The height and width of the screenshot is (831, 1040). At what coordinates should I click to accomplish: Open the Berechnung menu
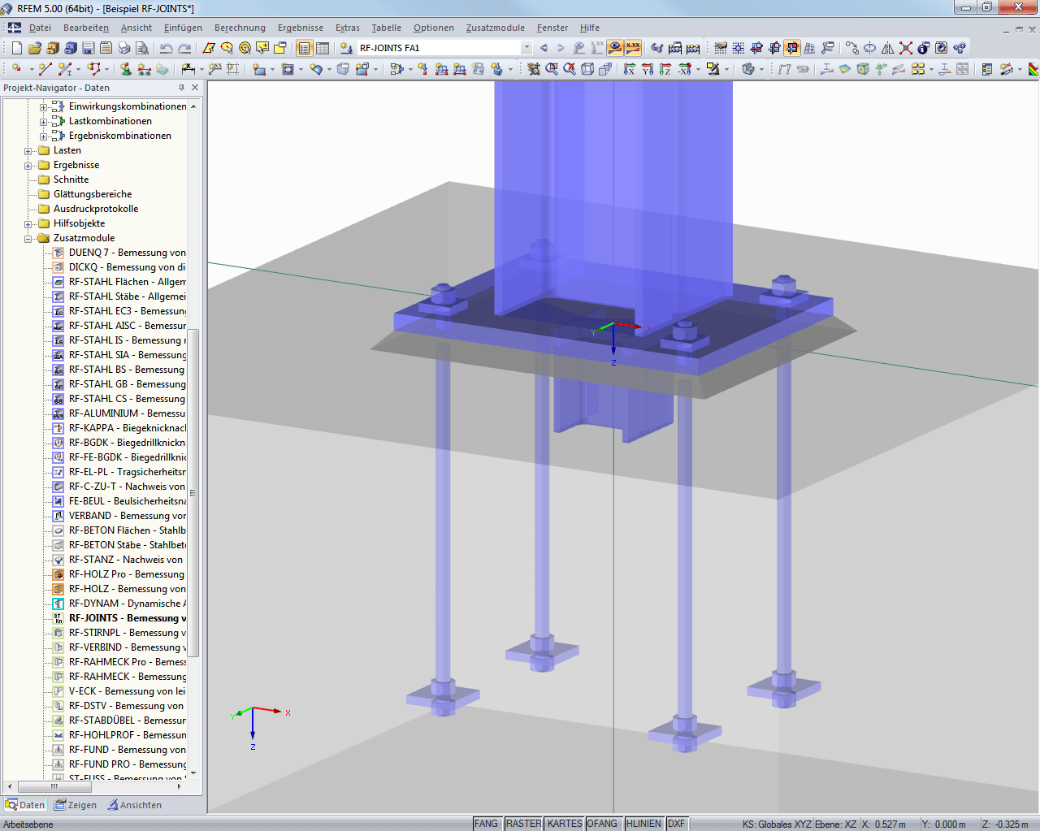point(239,28)
